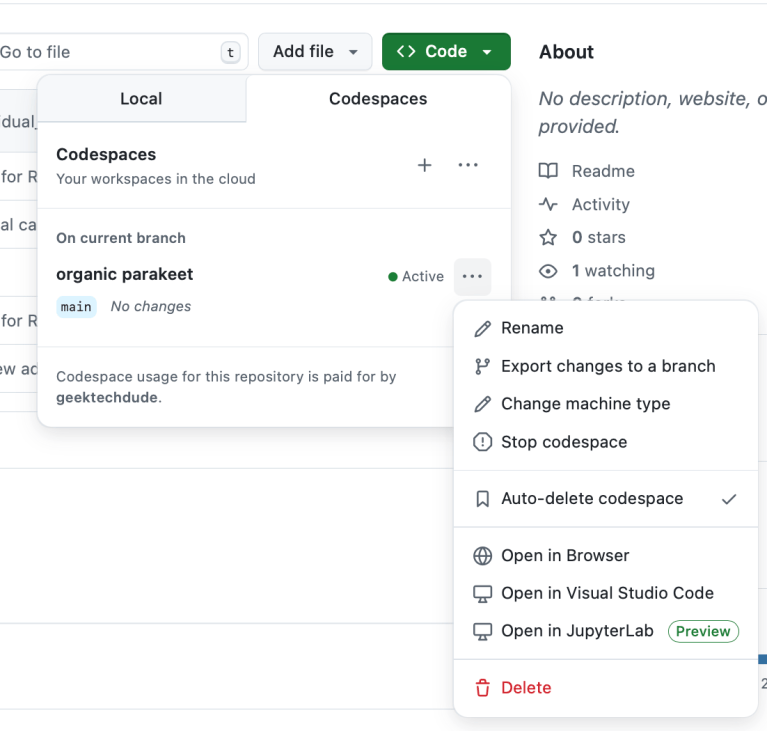Click the pencil icon beside Rename
The image size is (767, 731).
[482, 328]
